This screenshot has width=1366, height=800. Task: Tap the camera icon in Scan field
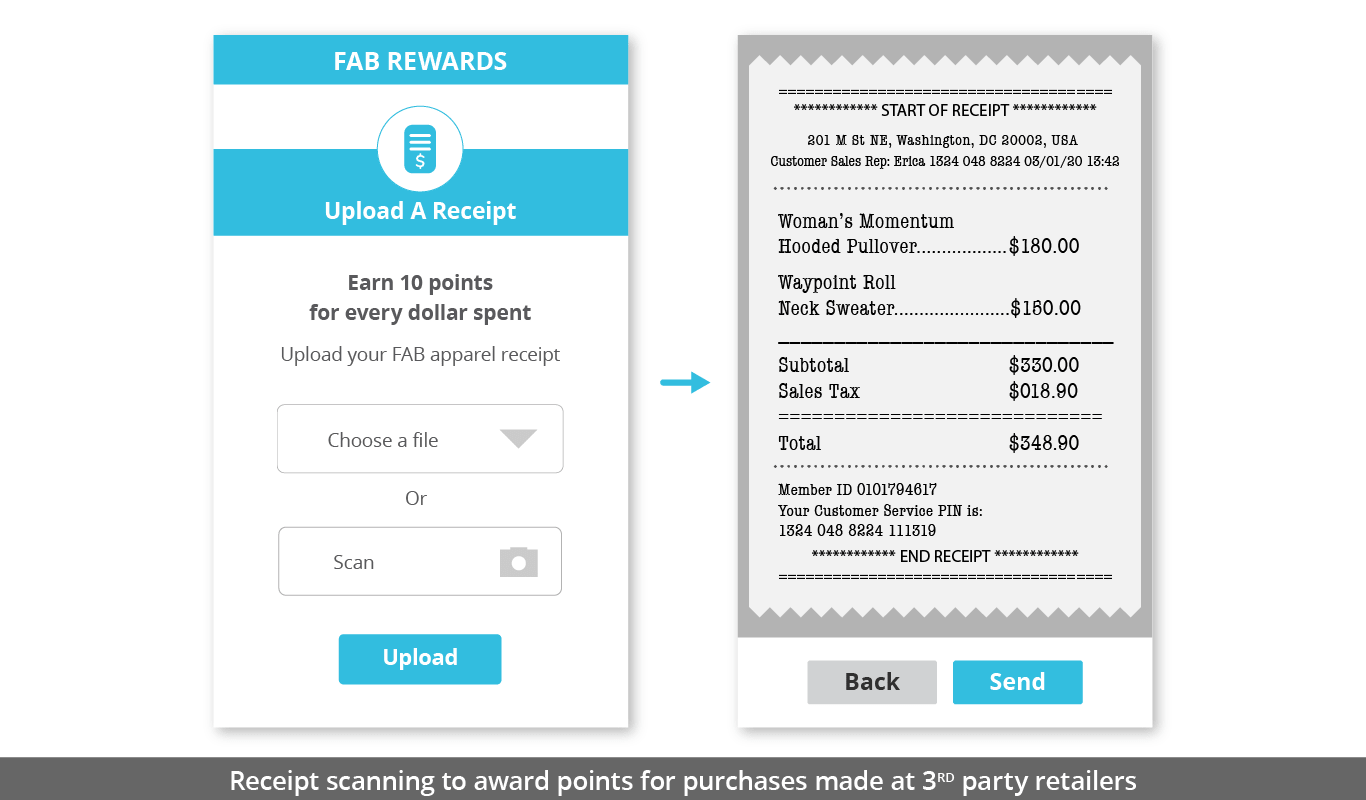click(x=518, y=562)
